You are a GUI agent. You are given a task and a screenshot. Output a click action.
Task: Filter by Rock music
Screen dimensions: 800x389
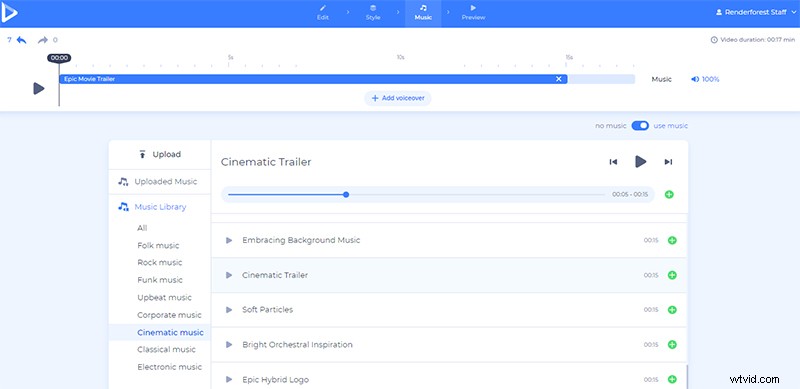point(160,262)
